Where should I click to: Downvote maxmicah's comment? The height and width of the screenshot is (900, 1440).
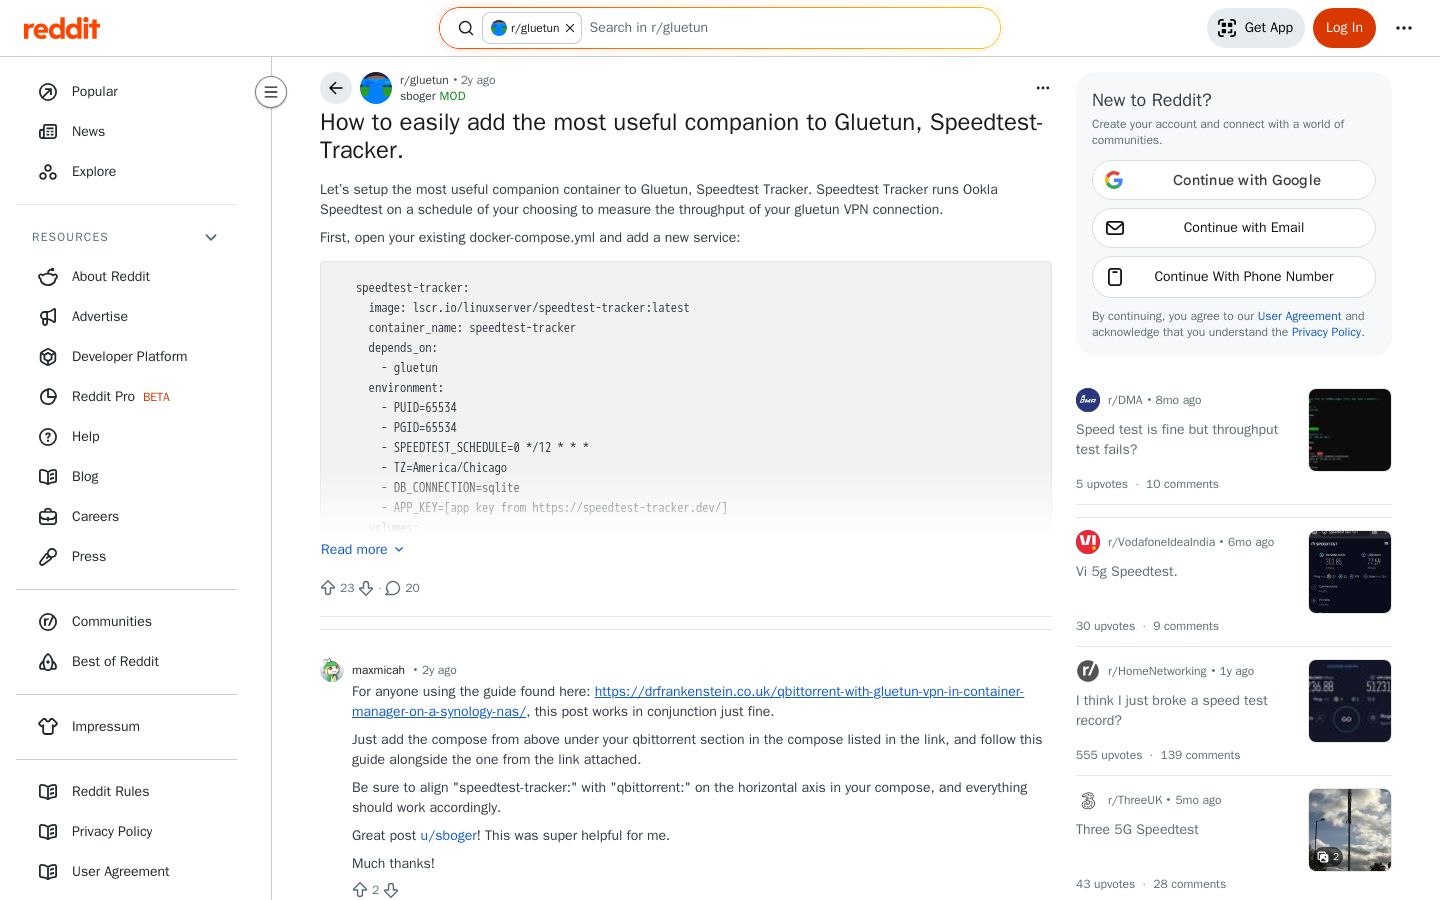coord(391,890)
